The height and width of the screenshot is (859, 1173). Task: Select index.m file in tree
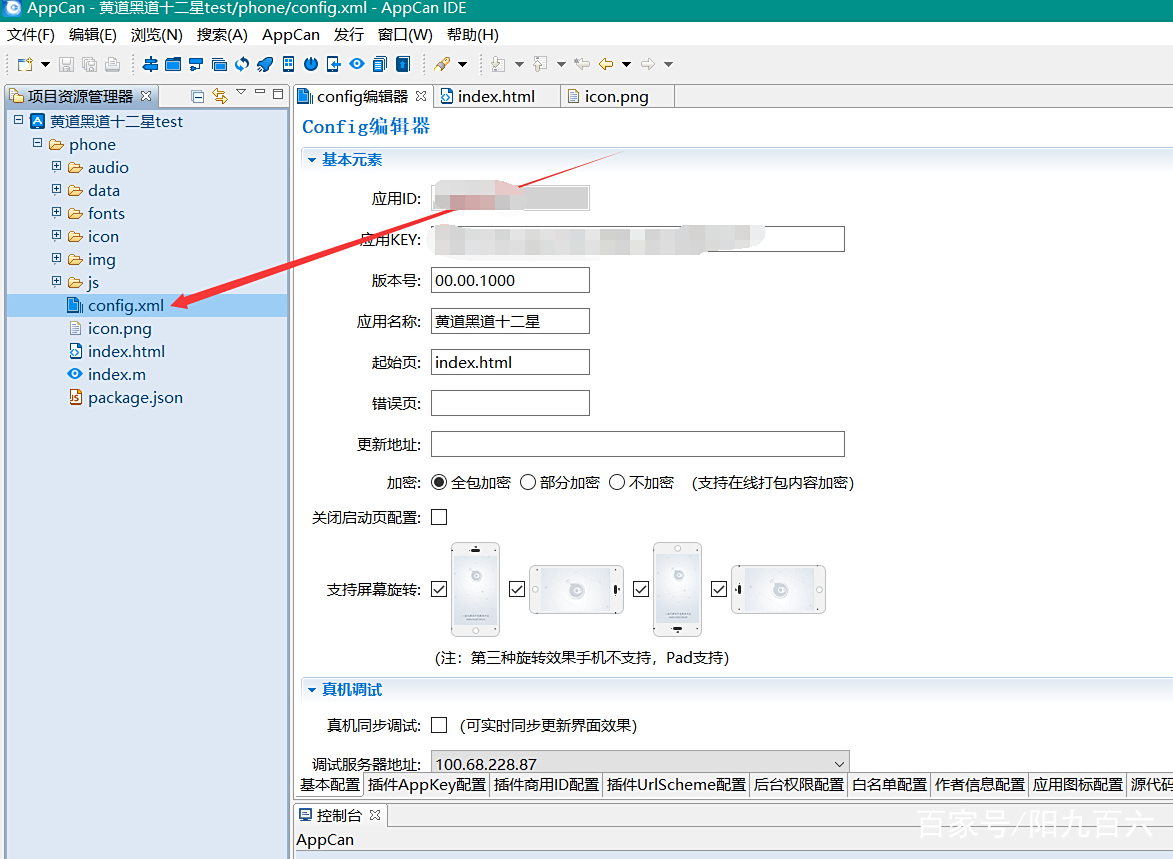coord(117,374)
